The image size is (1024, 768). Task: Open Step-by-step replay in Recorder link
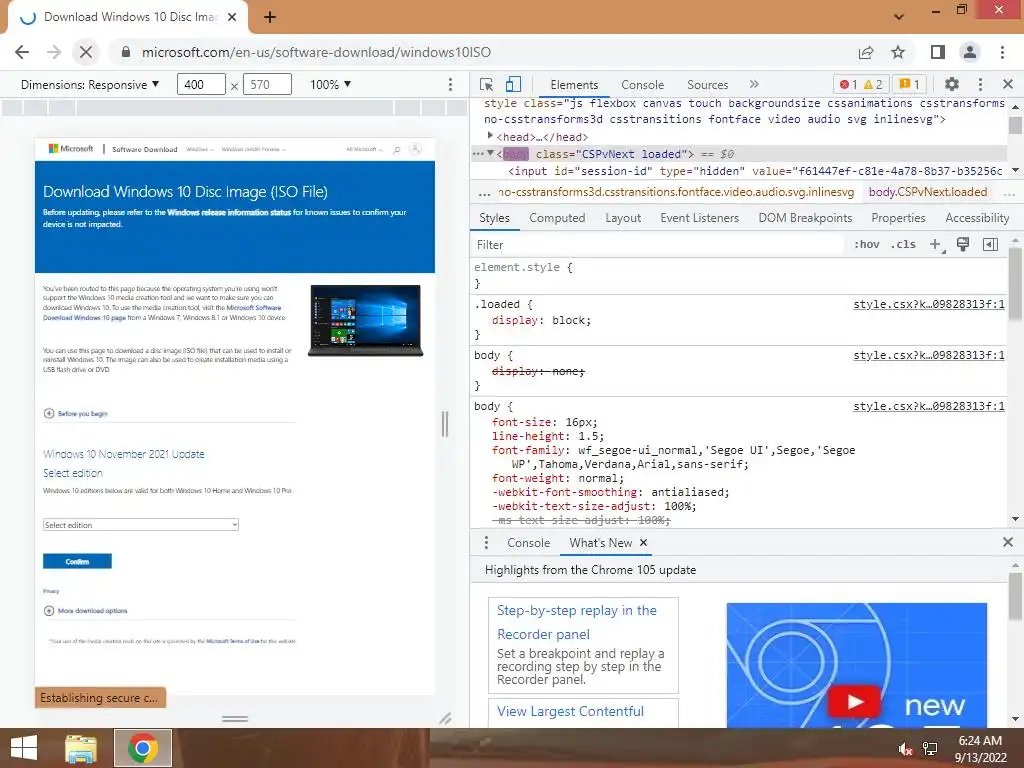click(577, 622)
